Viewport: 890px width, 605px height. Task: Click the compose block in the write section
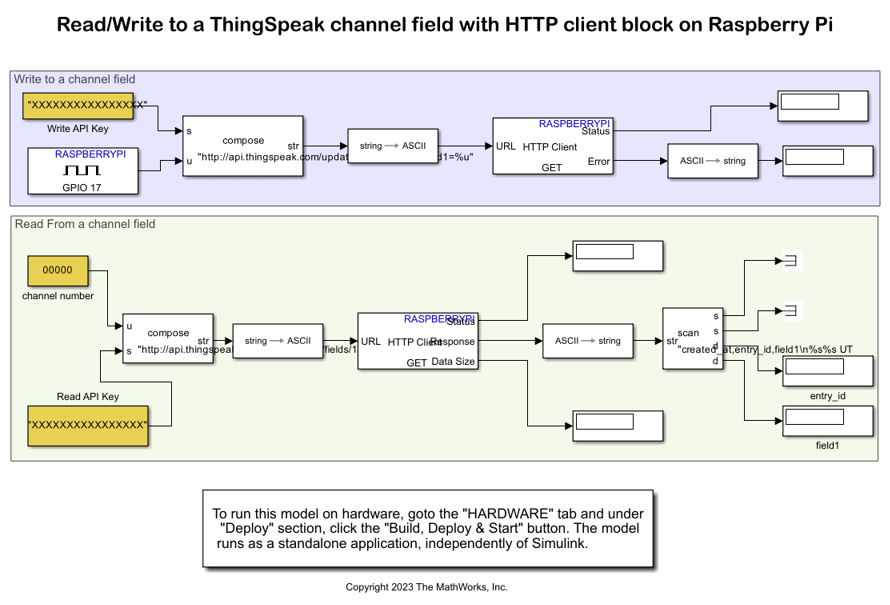click(243, 146)
